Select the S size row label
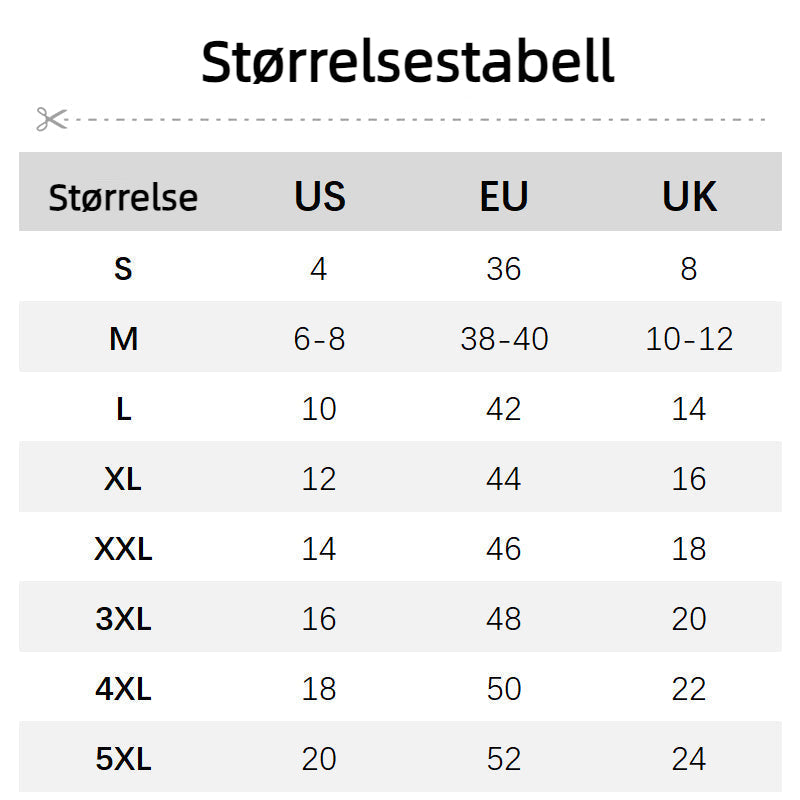800x800 pixels. point(123,269)
